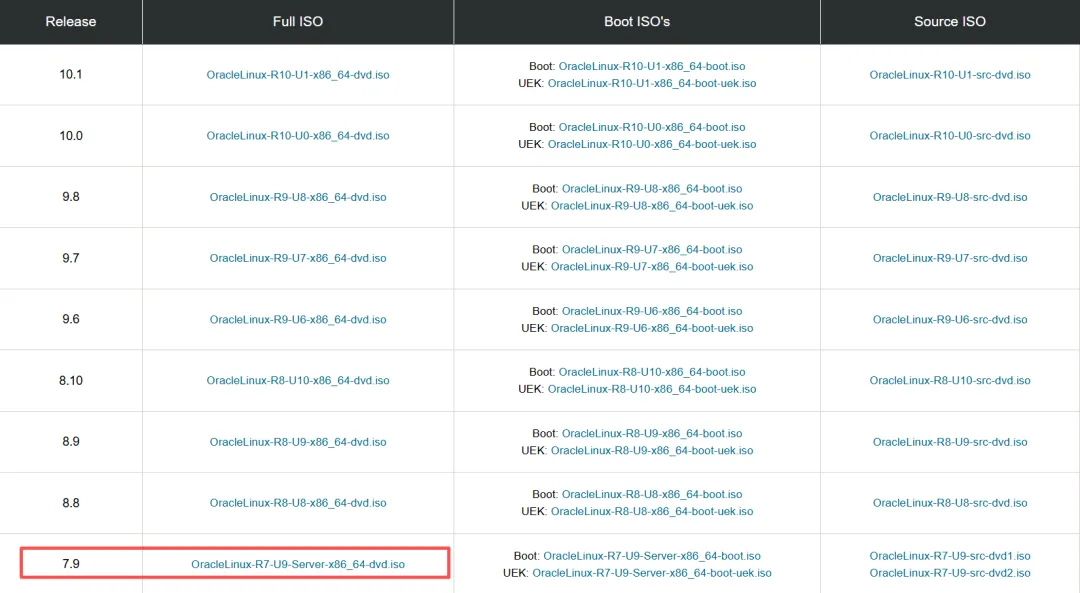Select the release cell 10.1
This screenshot has height=593, width=1080.
pyautogui.click(x=71, y=74)
